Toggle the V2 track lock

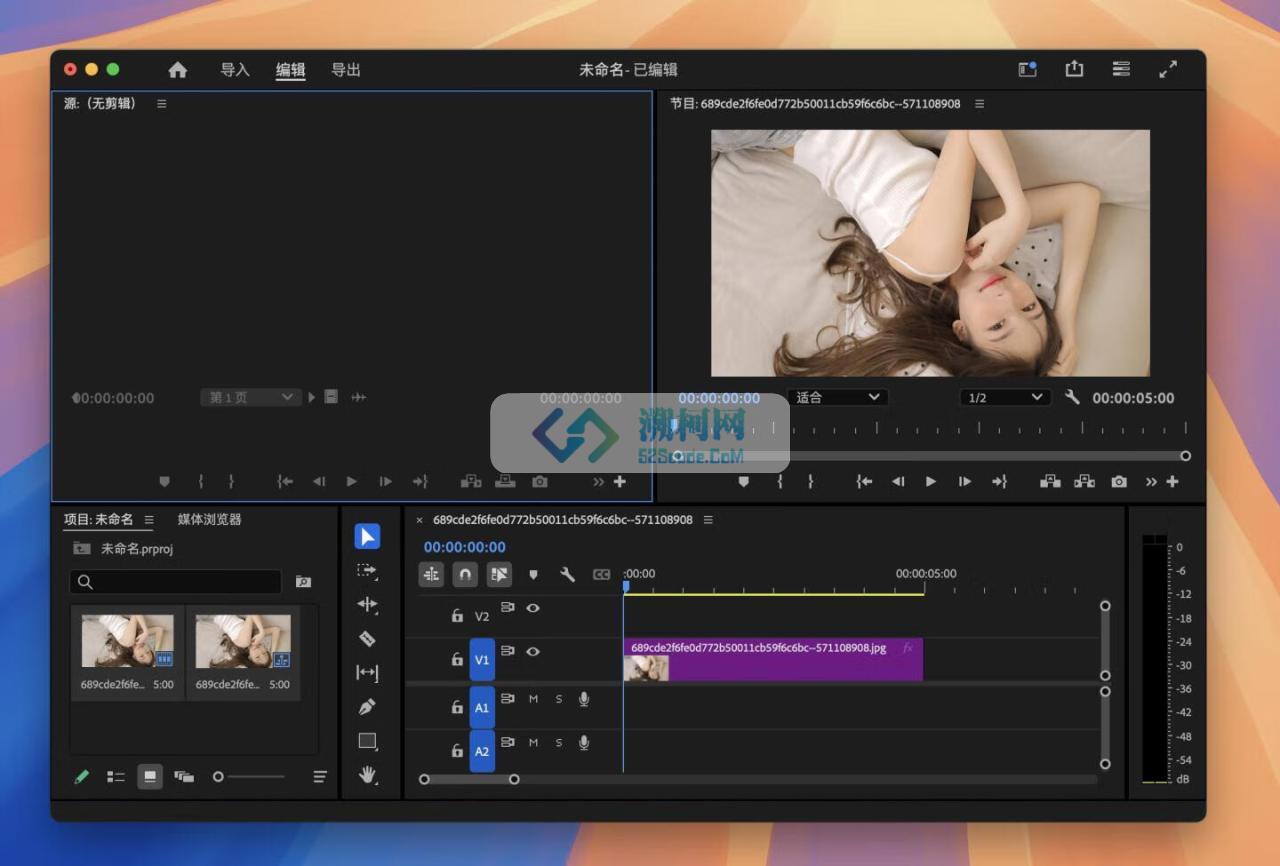point(457,616)
